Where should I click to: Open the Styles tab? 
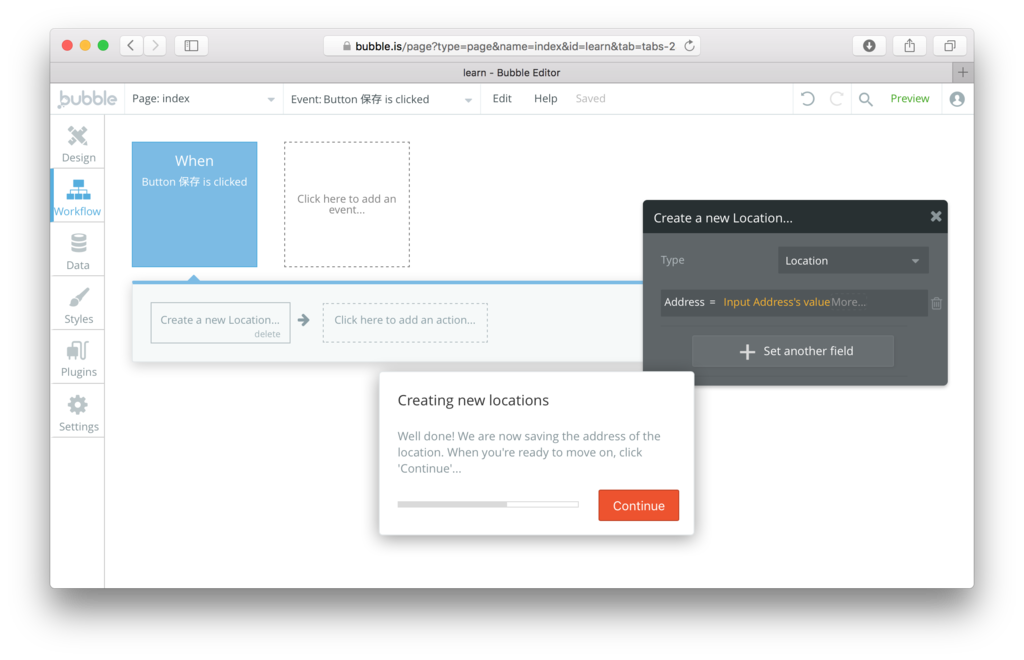78,304
